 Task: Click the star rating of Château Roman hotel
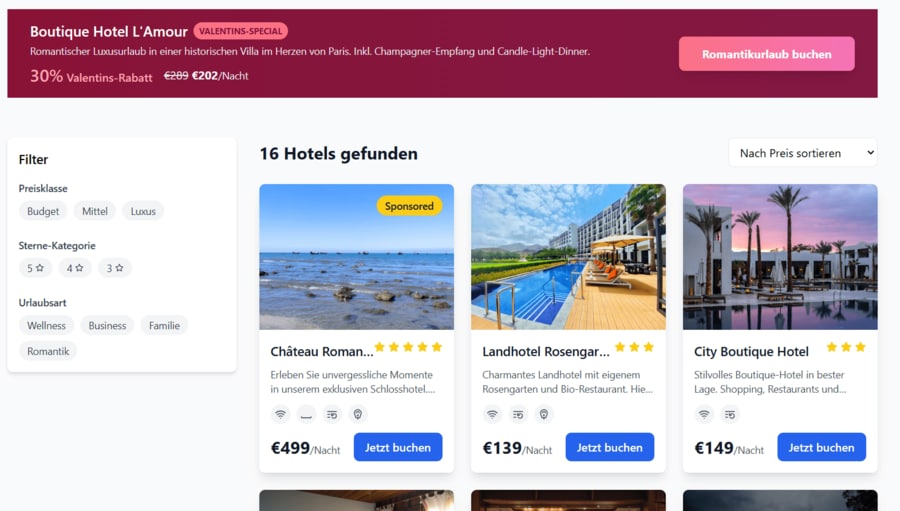408,347
